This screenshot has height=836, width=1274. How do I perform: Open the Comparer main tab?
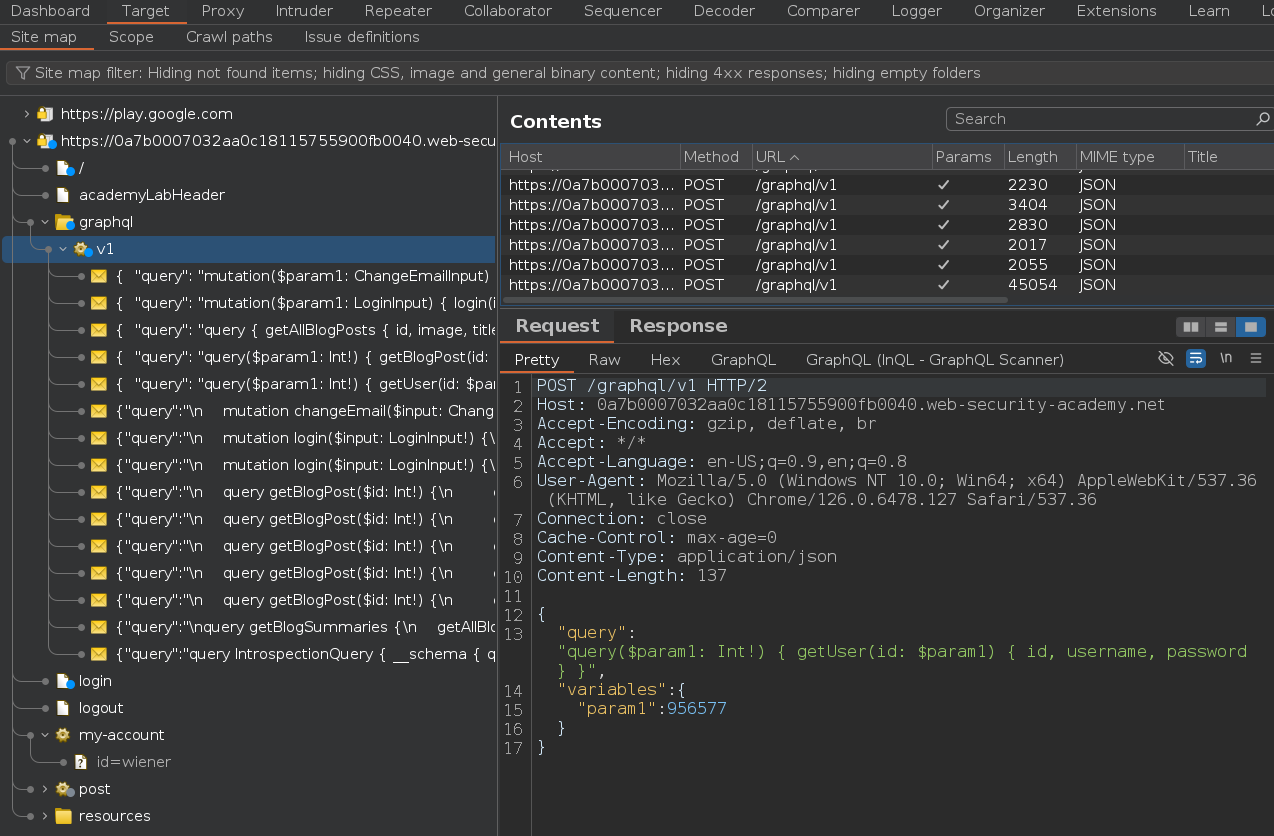(823, 11)
